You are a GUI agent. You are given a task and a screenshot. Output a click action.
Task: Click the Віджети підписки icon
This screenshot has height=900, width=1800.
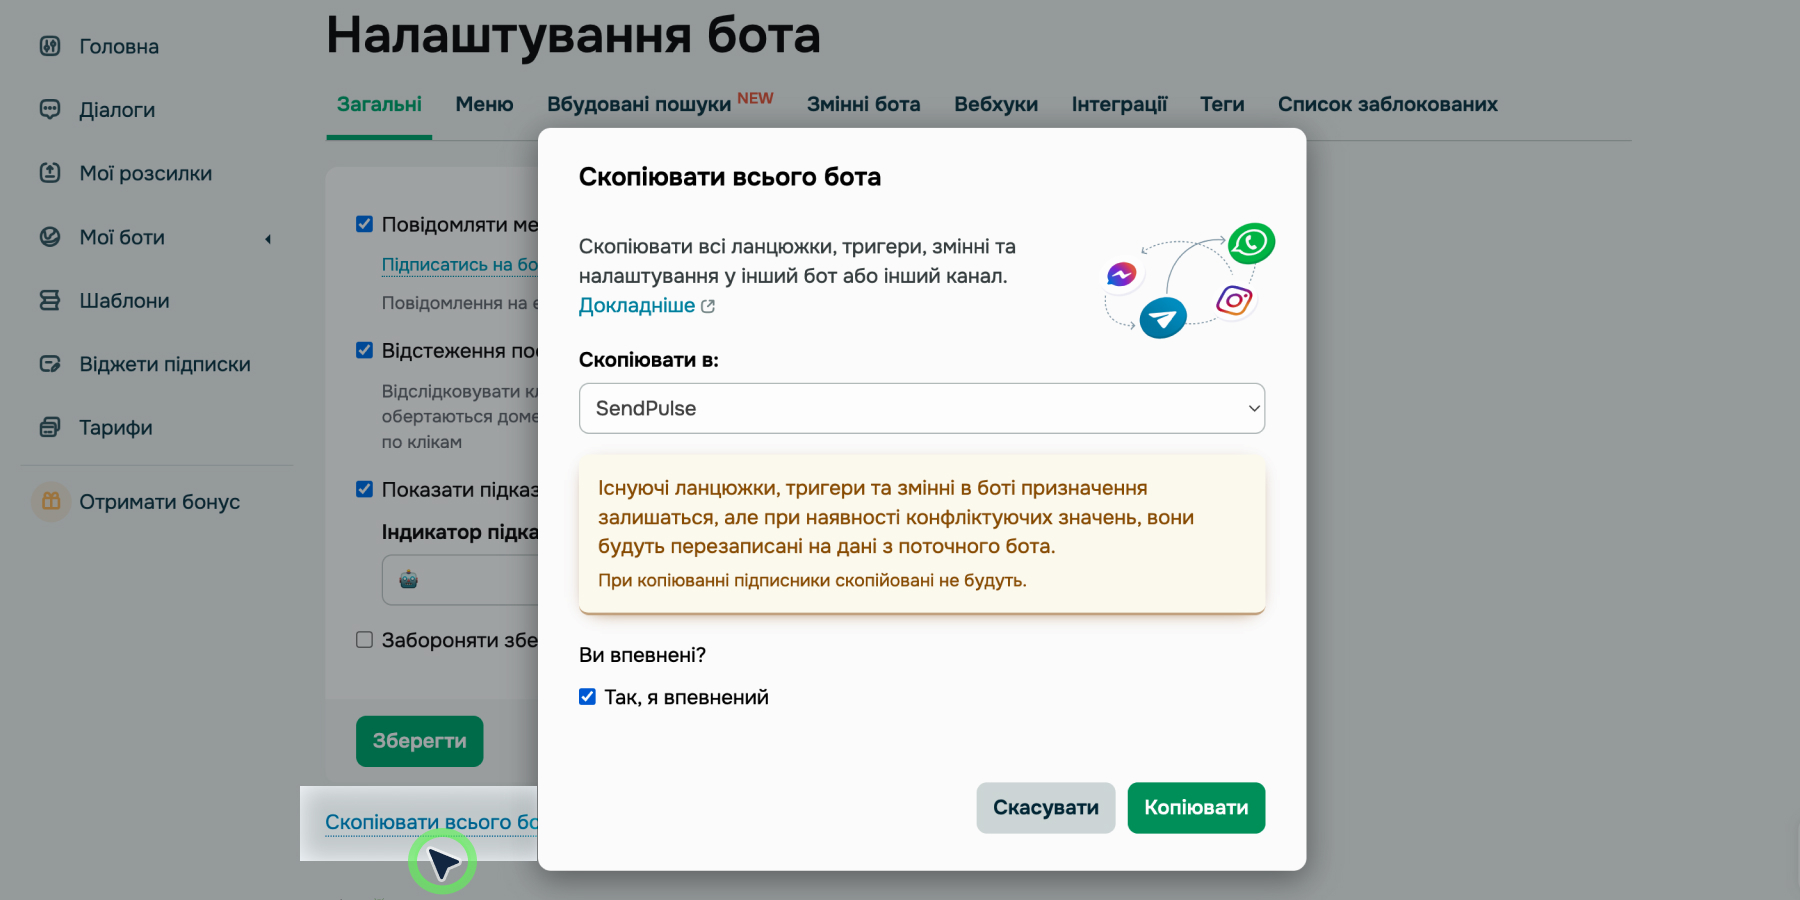[49, 364]
